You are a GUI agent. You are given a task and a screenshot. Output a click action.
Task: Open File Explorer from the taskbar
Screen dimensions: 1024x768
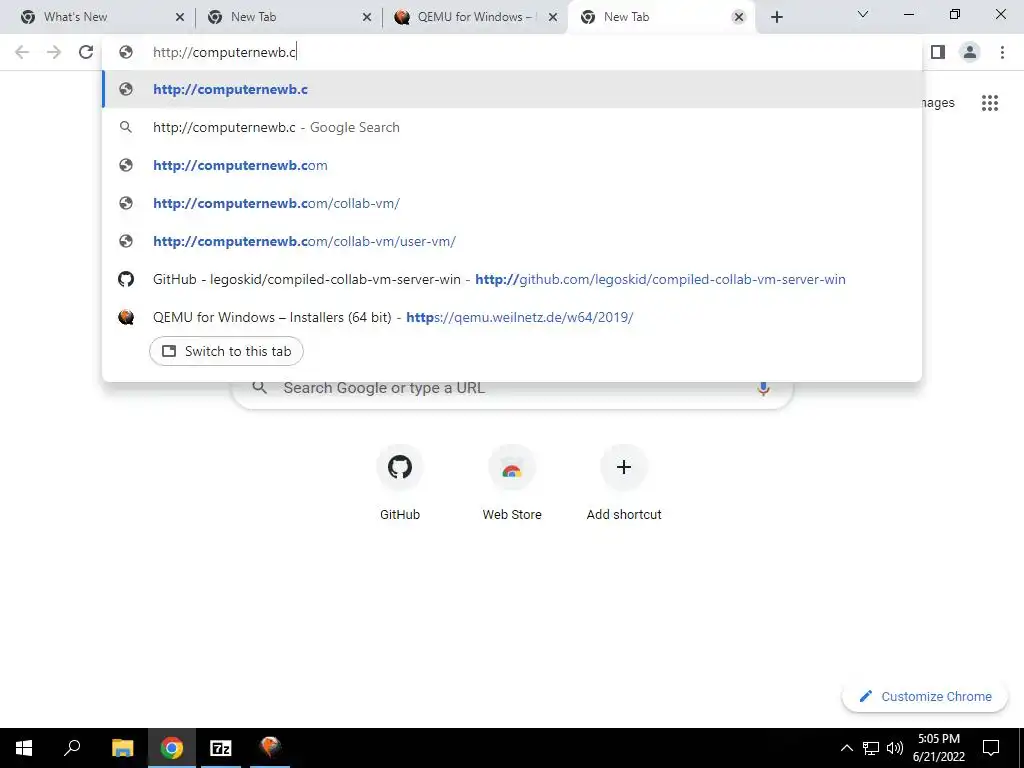tap(122, 748)
